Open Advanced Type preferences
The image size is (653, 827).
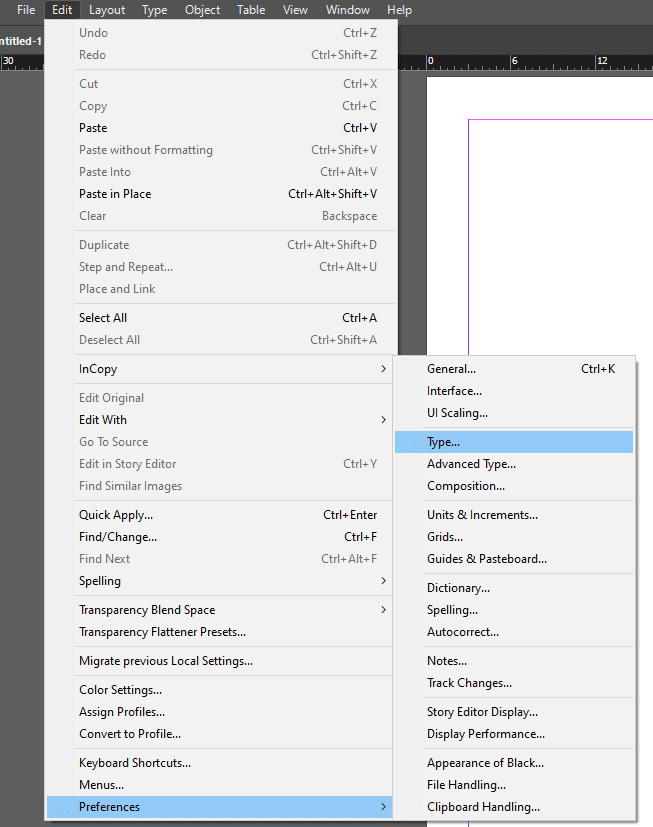[514, 464]
